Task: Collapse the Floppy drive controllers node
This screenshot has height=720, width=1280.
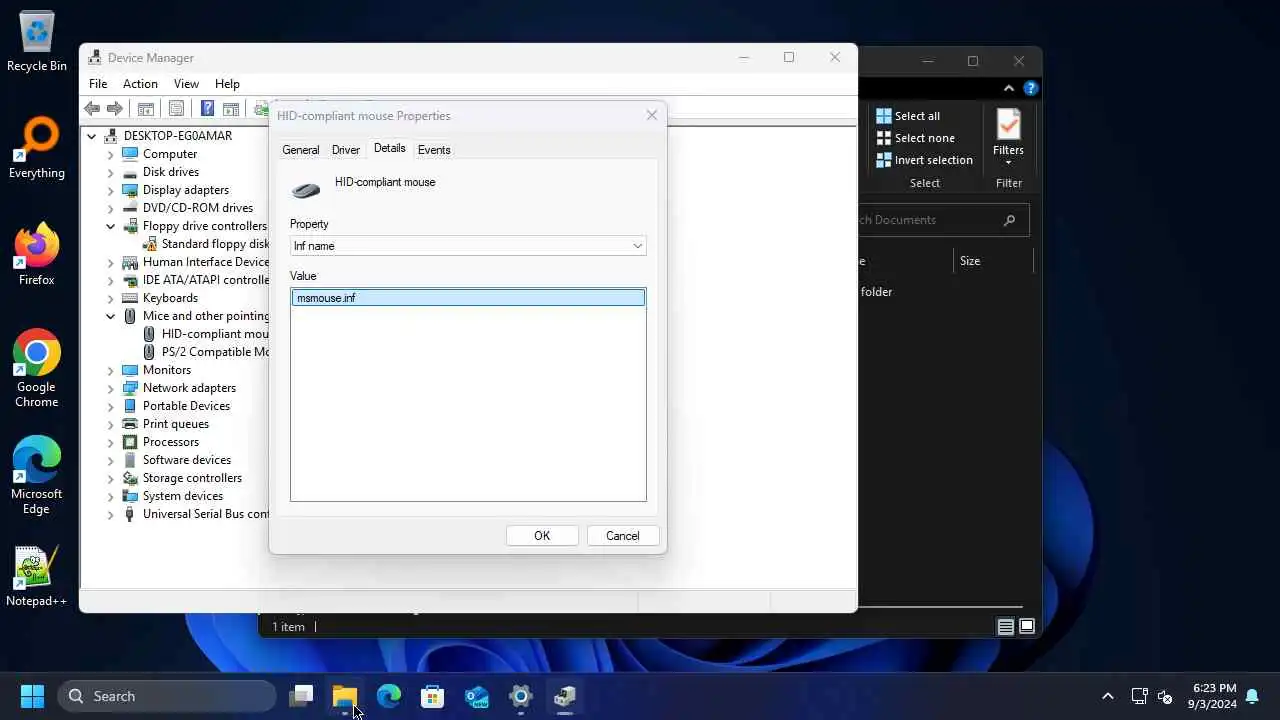Action: [x=111, y=226]
